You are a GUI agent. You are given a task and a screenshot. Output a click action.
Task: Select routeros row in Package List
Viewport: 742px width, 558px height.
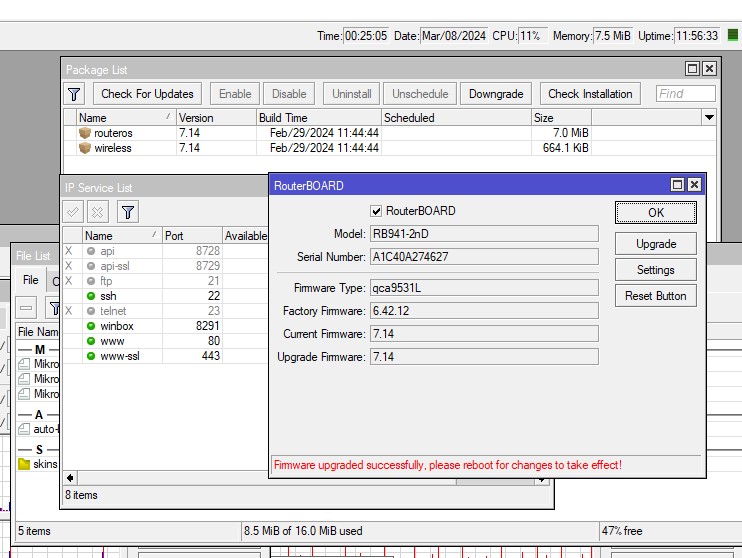tap(389, 133)
